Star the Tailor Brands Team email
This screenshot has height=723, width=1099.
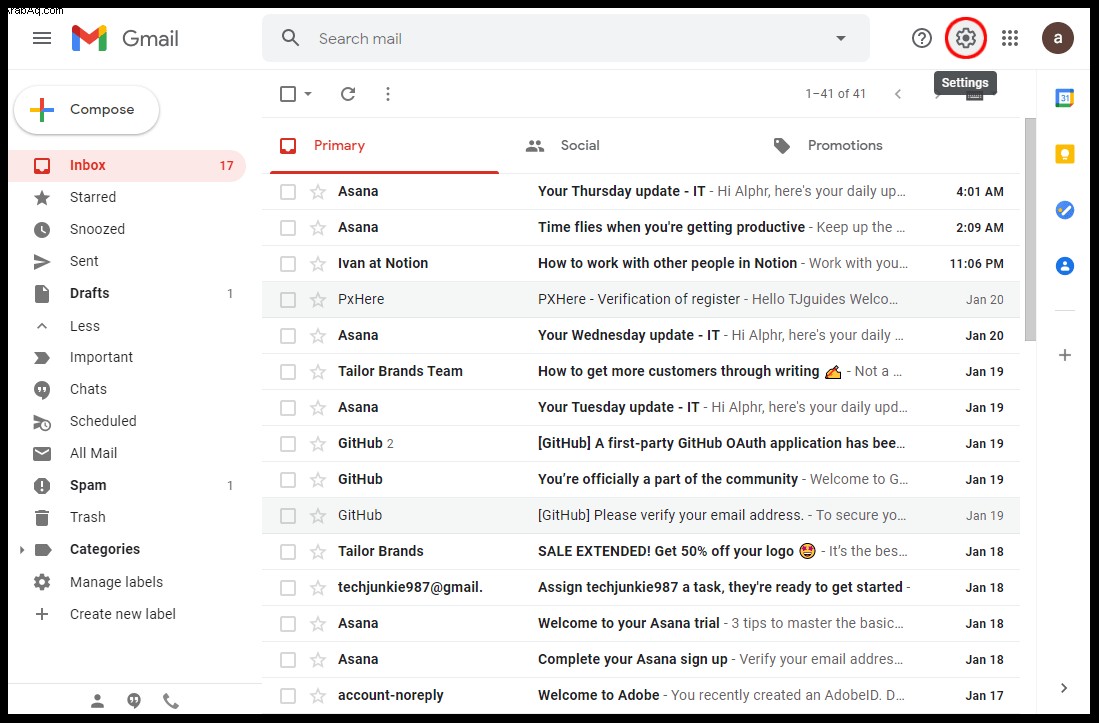coord(318,371)
